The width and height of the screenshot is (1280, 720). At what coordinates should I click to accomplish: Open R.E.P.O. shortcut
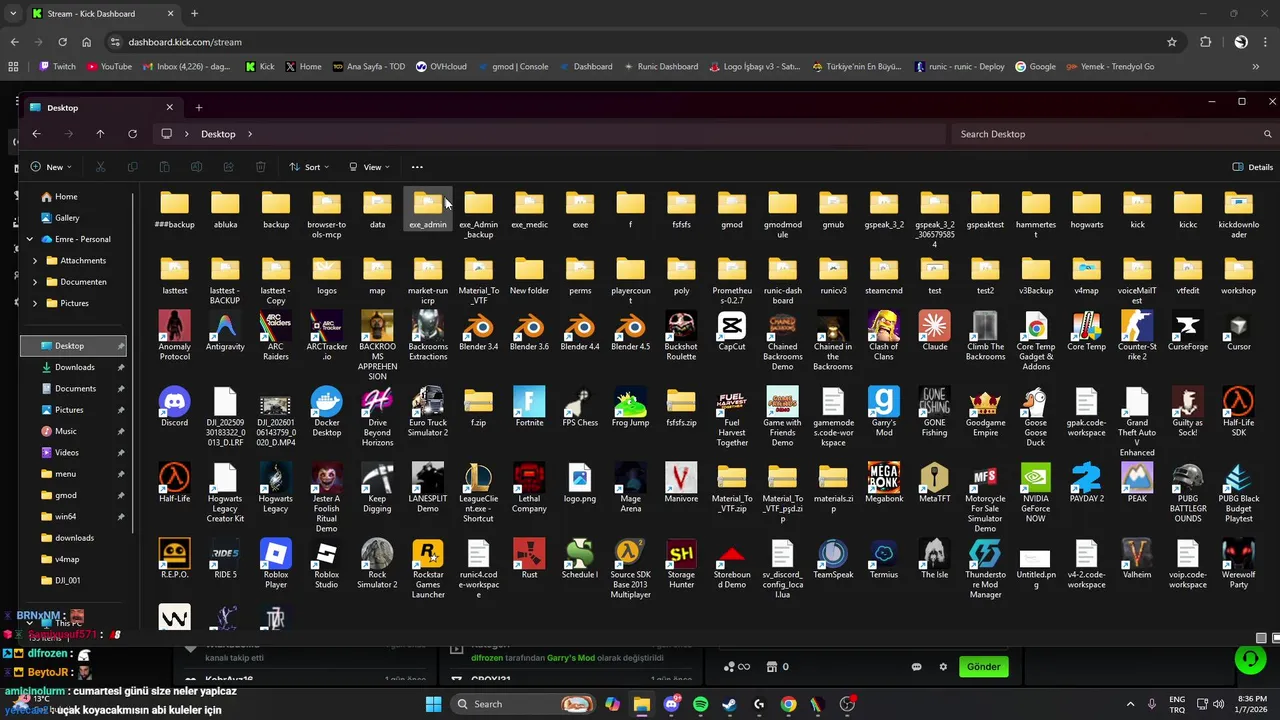174,560
